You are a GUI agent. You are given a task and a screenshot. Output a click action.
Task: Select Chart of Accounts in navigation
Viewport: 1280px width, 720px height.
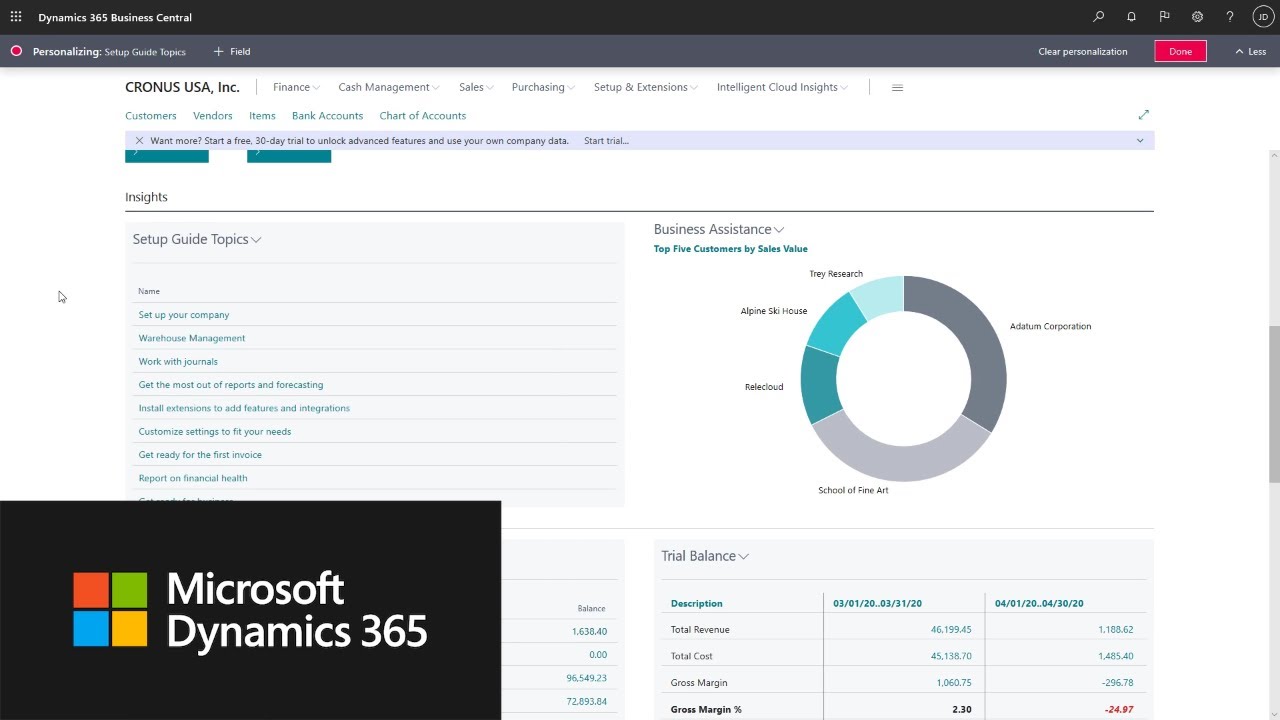pos(422,116)
